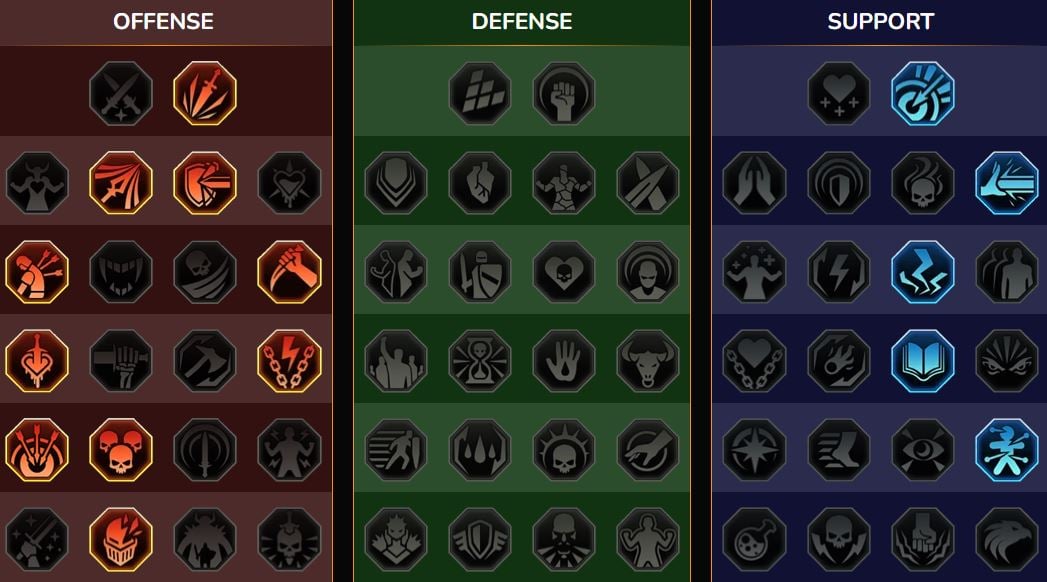Select the triple skull offense mastery
This screenshot has height=582, width=1047.
pos(121,450)
